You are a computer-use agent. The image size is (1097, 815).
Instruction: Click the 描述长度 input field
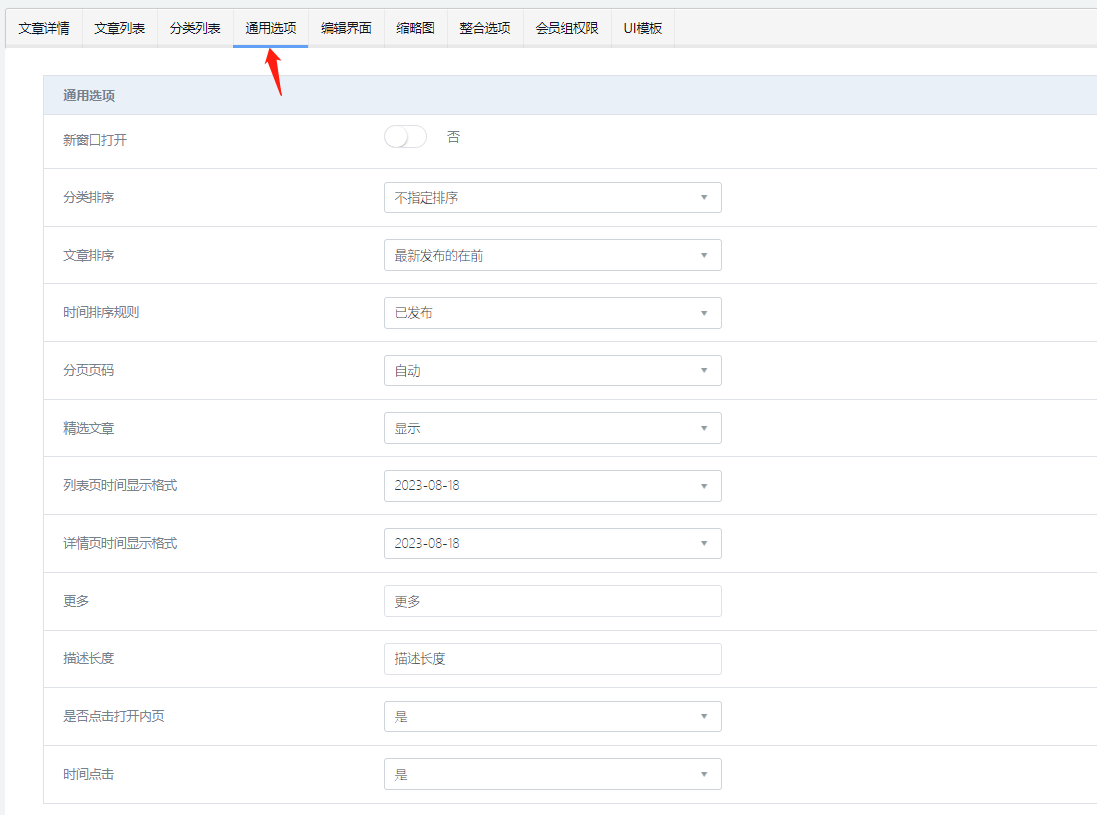tap(552, 659)
